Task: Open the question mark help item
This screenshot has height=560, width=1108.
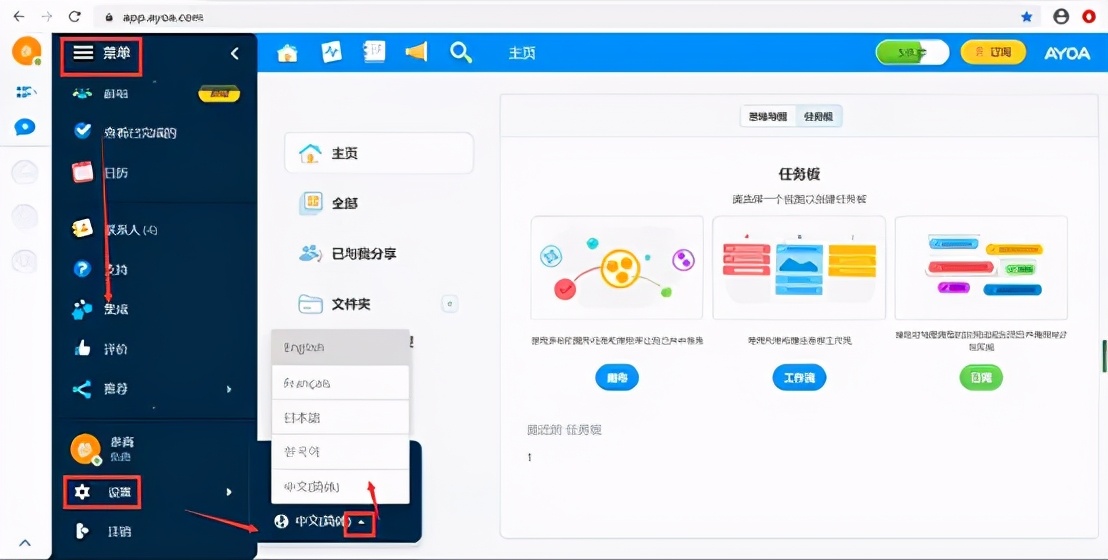Action: [83, 269]
